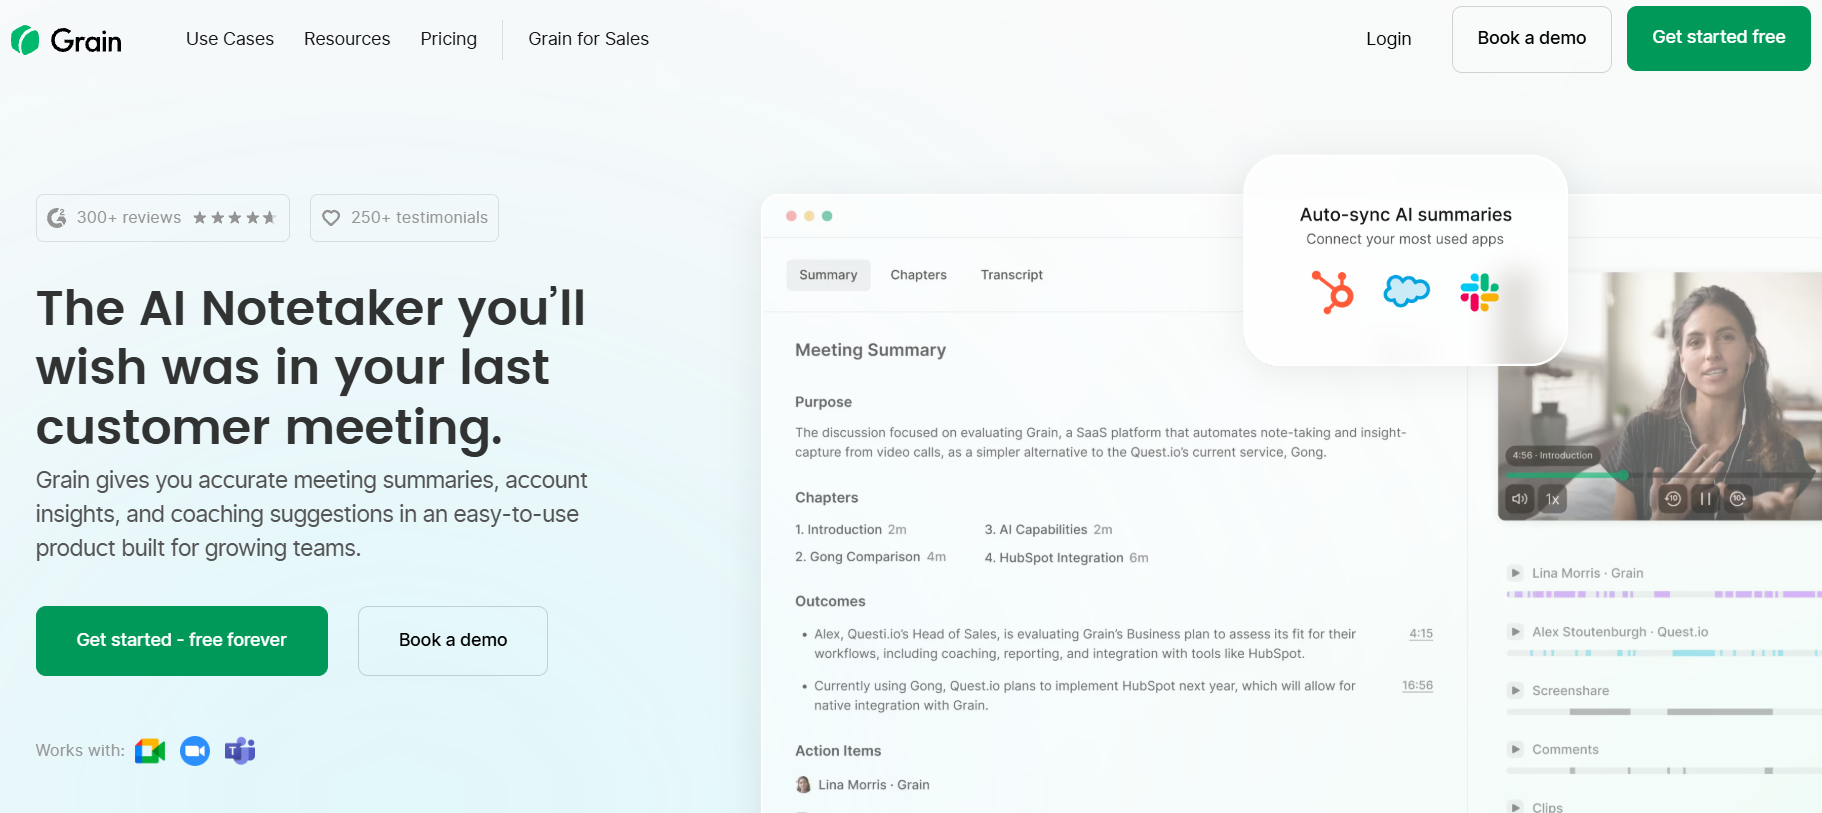
Task: Click the Salesforce cloud icon
Action: click(1406, 291)
